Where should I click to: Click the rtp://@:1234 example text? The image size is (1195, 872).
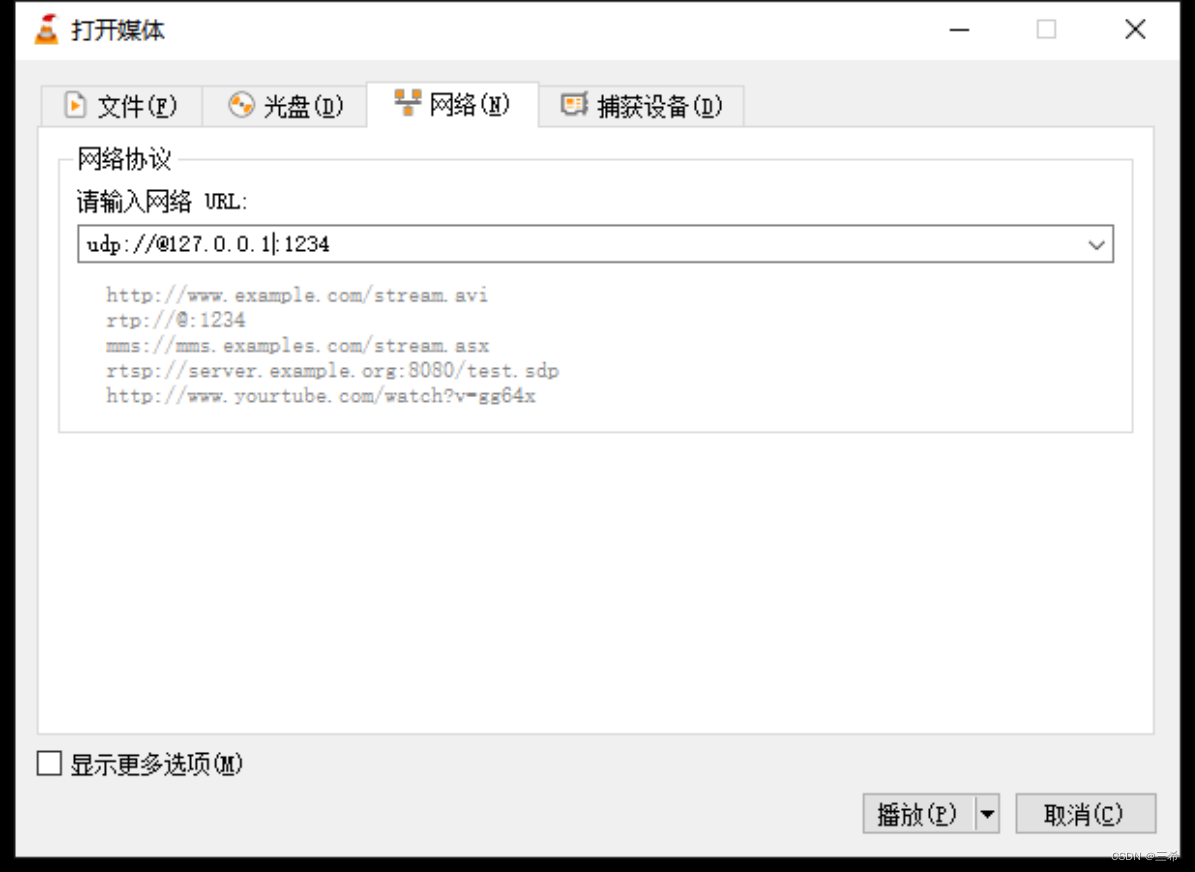(175, 320)
